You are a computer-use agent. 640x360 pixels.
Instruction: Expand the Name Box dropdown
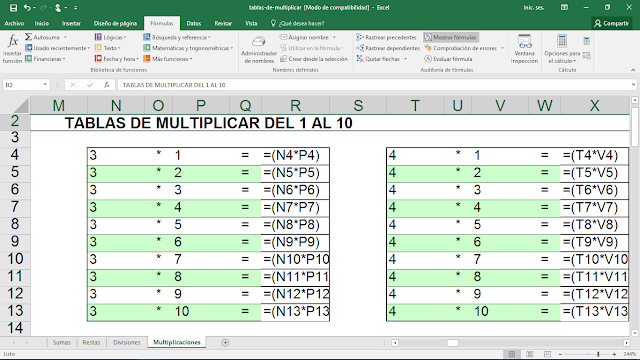tap(45, 85)
